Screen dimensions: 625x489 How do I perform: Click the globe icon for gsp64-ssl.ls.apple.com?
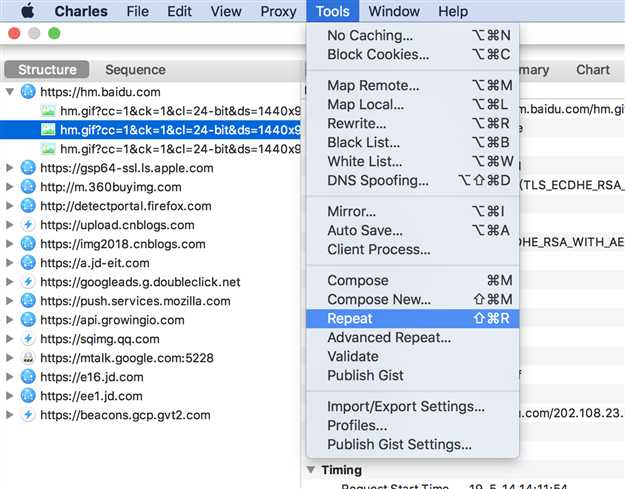(28, 168)
